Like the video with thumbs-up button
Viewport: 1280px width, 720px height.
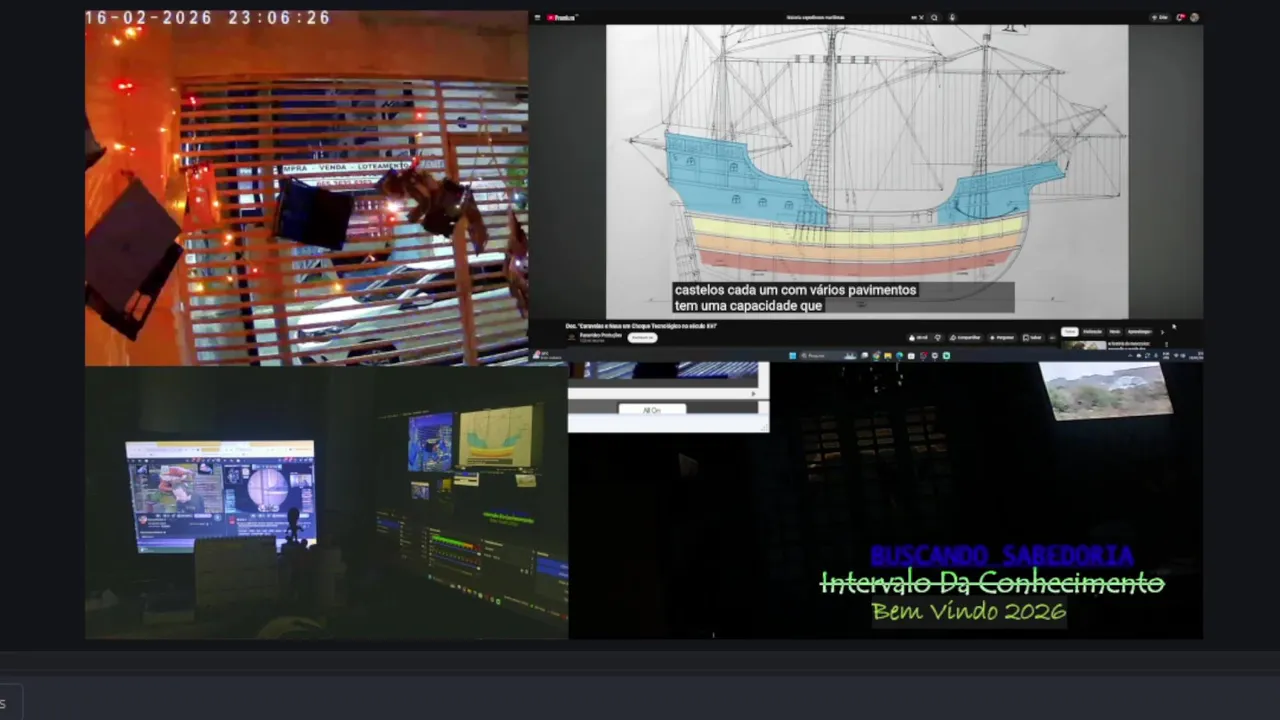pos(919,337)
